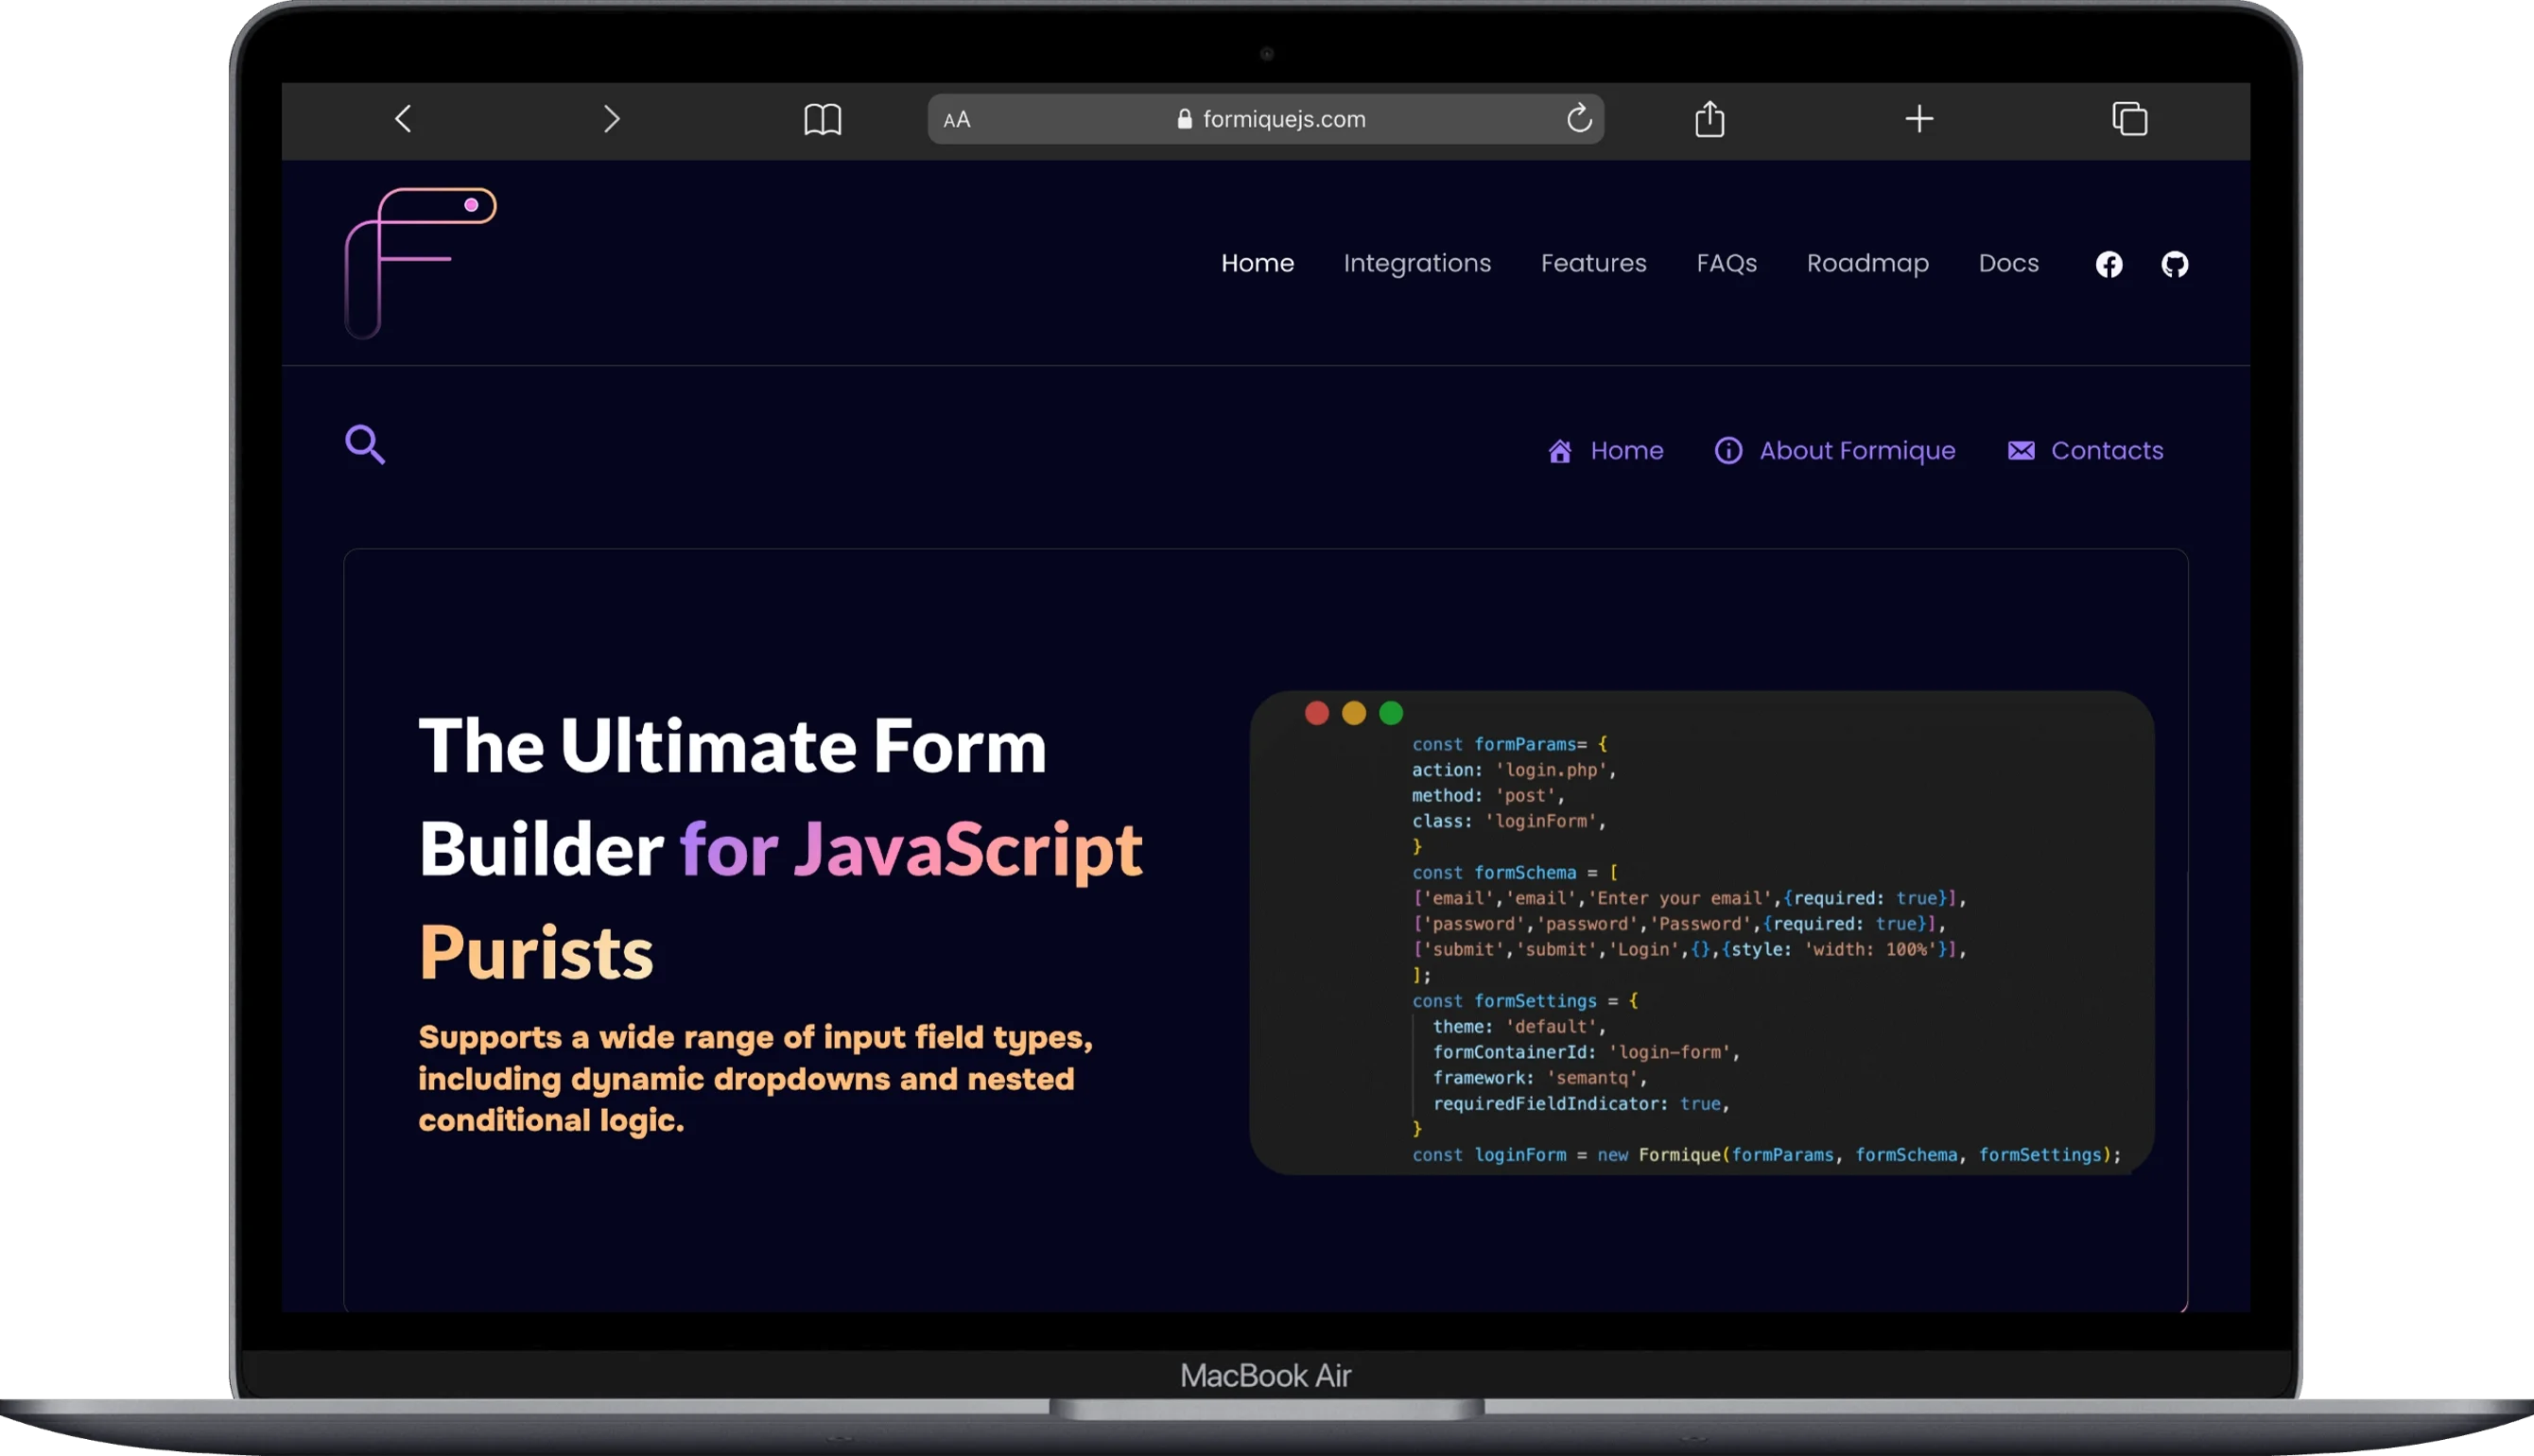Click the "theme: 'default'," code line

coord(1519,1027)
